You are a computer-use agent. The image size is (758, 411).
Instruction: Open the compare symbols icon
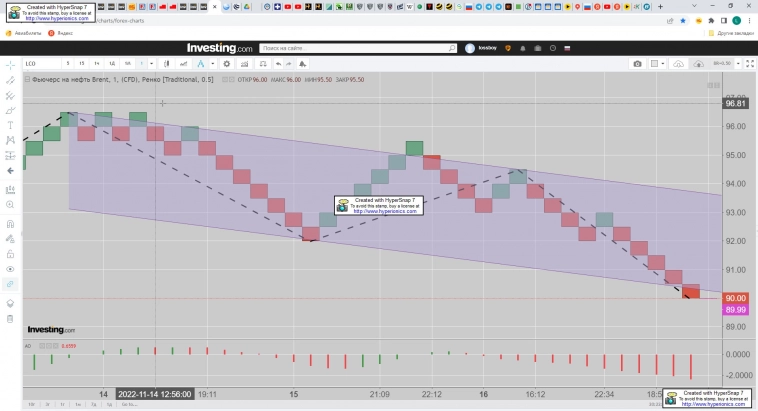184,64
